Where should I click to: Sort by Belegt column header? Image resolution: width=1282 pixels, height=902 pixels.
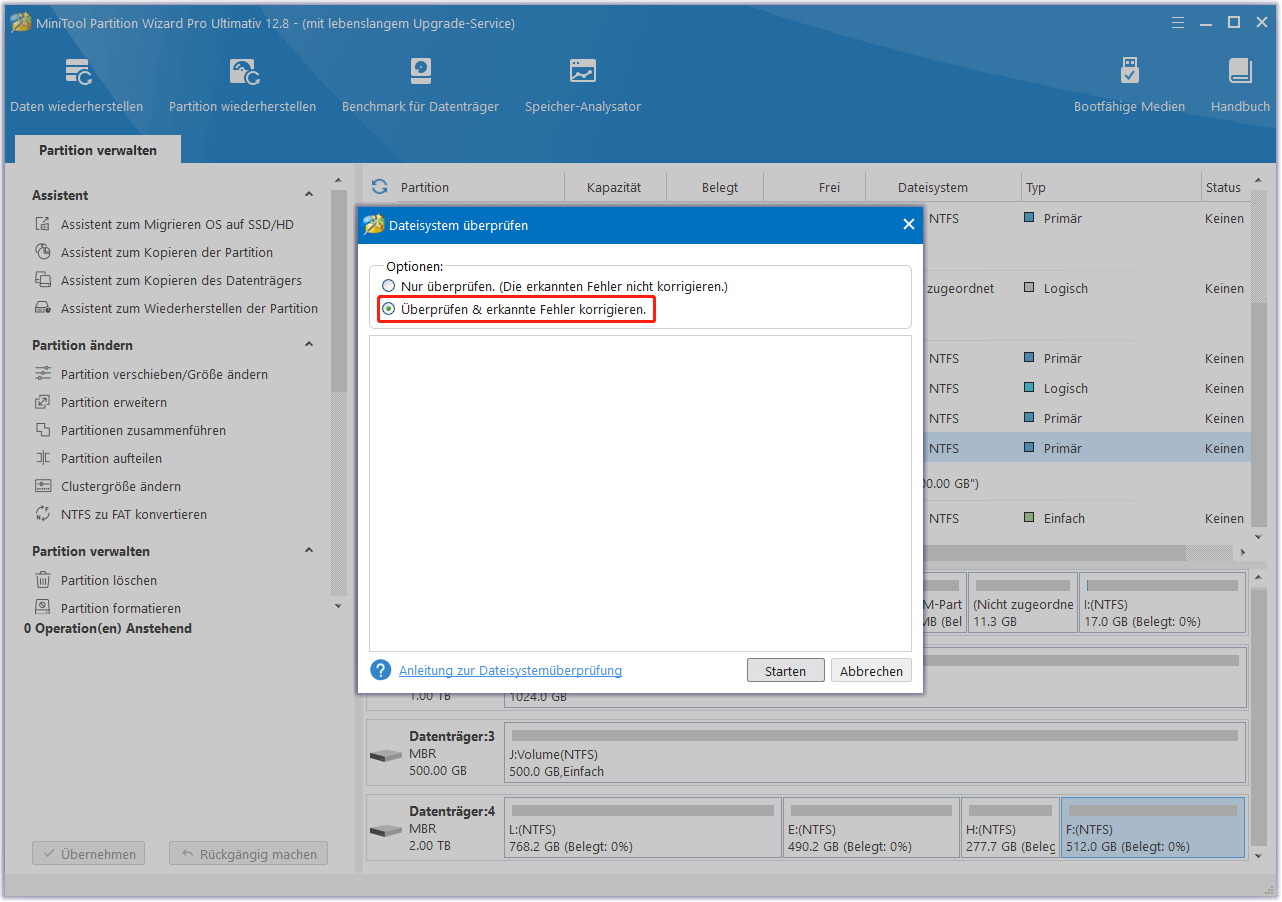719,187
